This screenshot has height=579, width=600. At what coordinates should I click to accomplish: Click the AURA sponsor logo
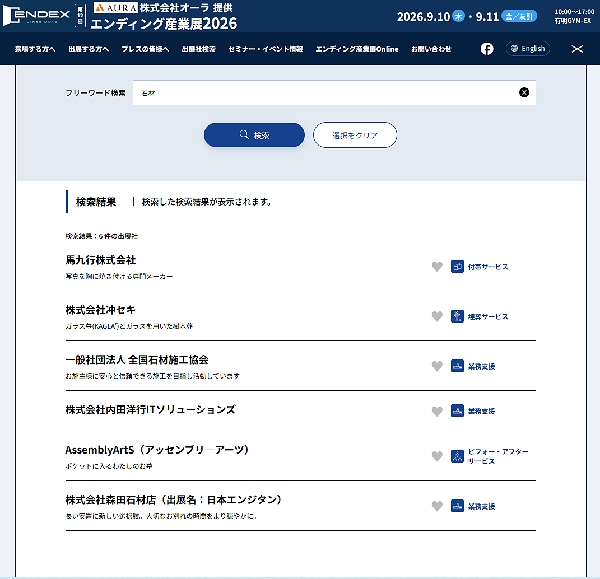coord(116,8)
